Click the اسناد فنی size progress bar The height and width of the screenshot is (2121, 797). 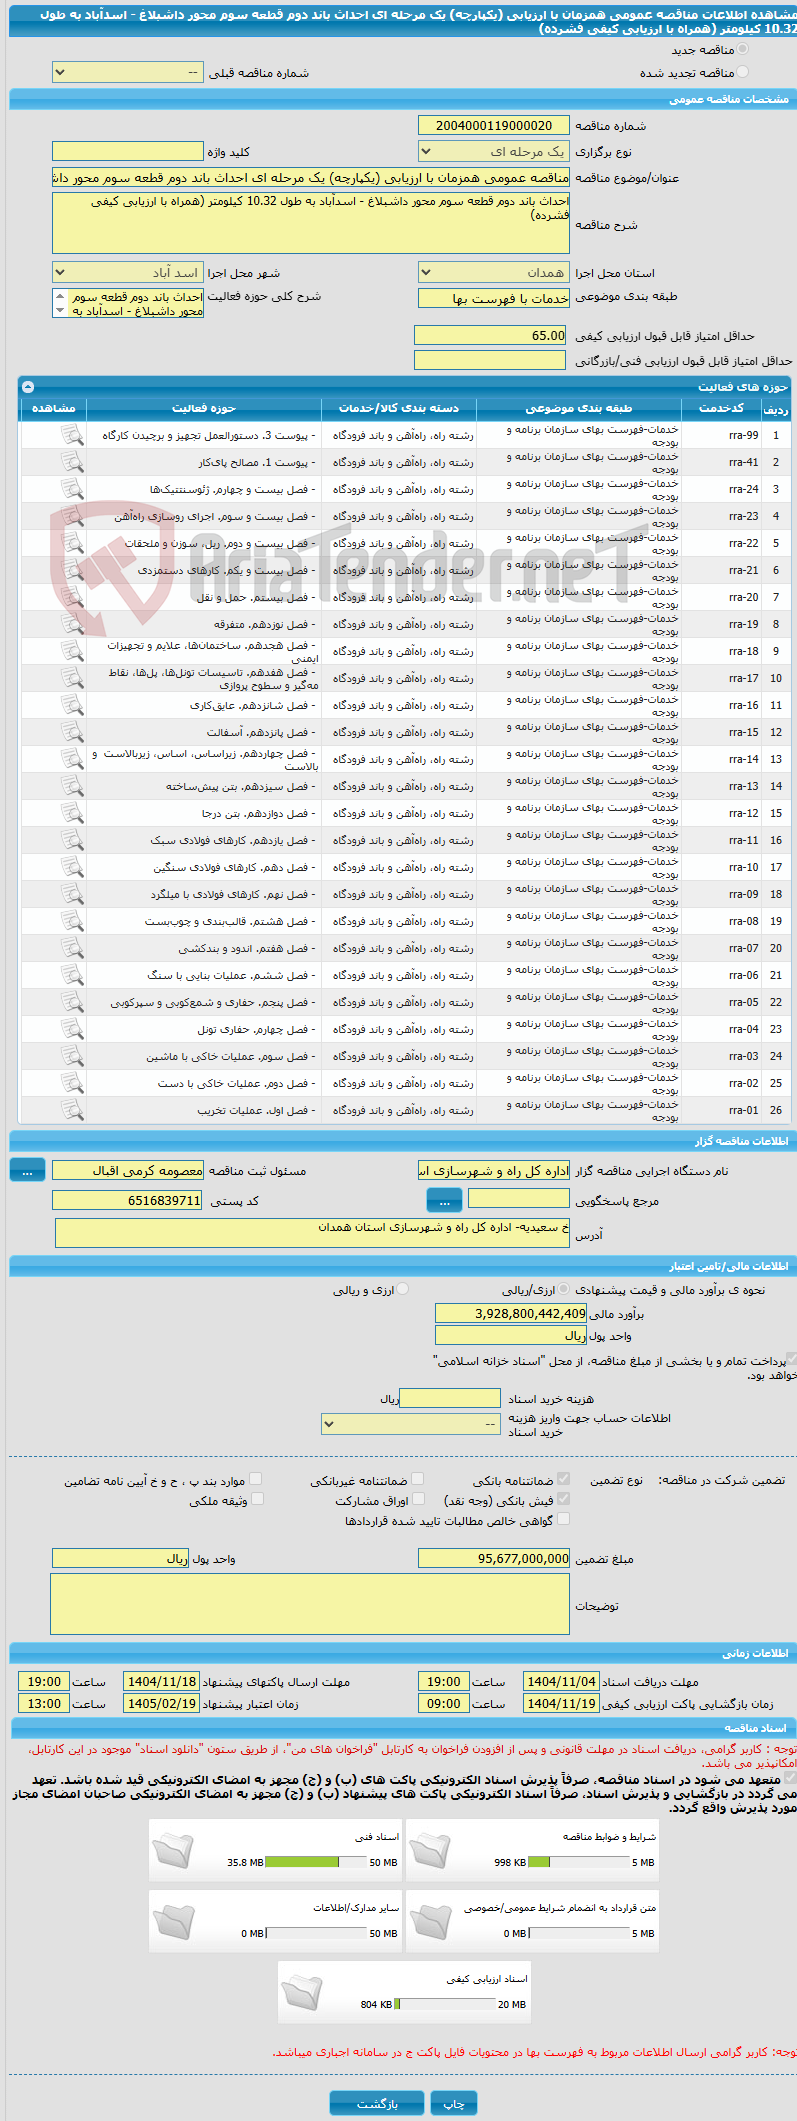coord(316,1862)
